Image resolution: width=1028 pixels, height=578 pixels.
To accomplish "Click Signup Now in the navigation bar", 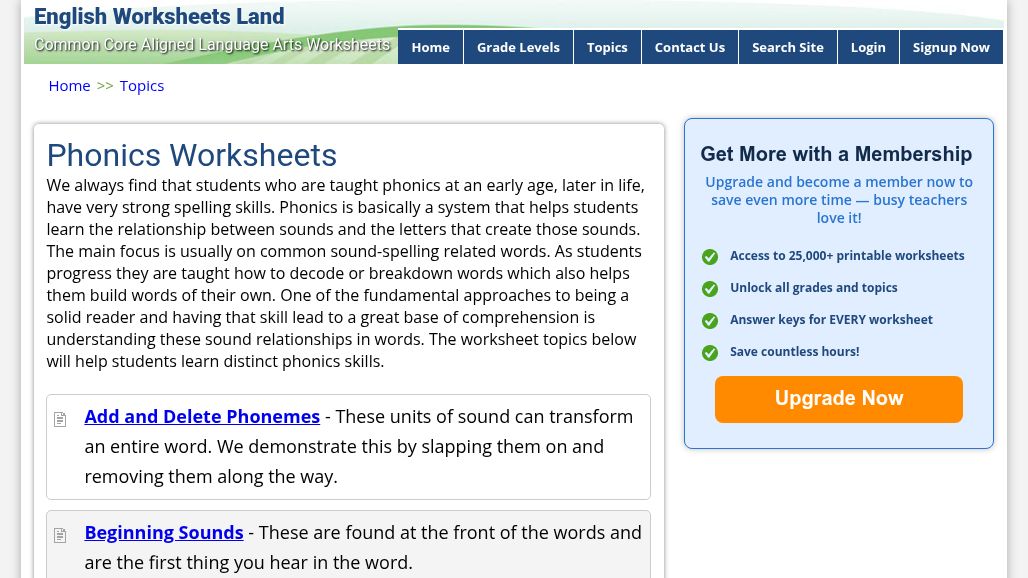I will [951, 47].
